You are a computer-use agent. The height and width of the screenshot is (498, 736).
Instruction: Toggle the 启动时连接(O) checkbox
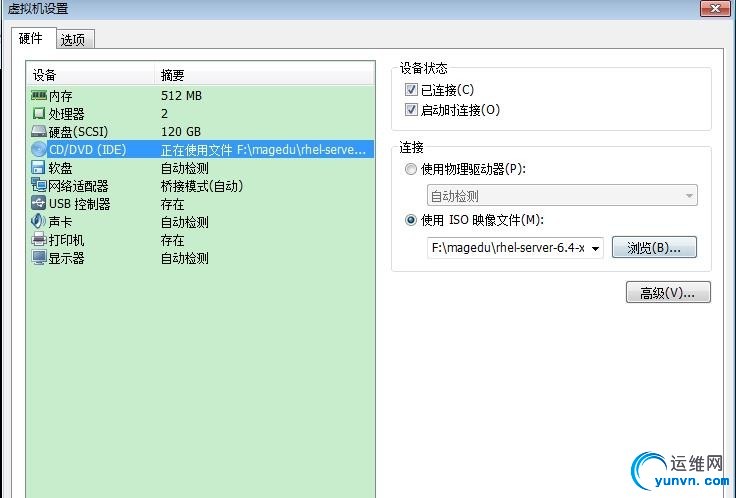(411, 110)
